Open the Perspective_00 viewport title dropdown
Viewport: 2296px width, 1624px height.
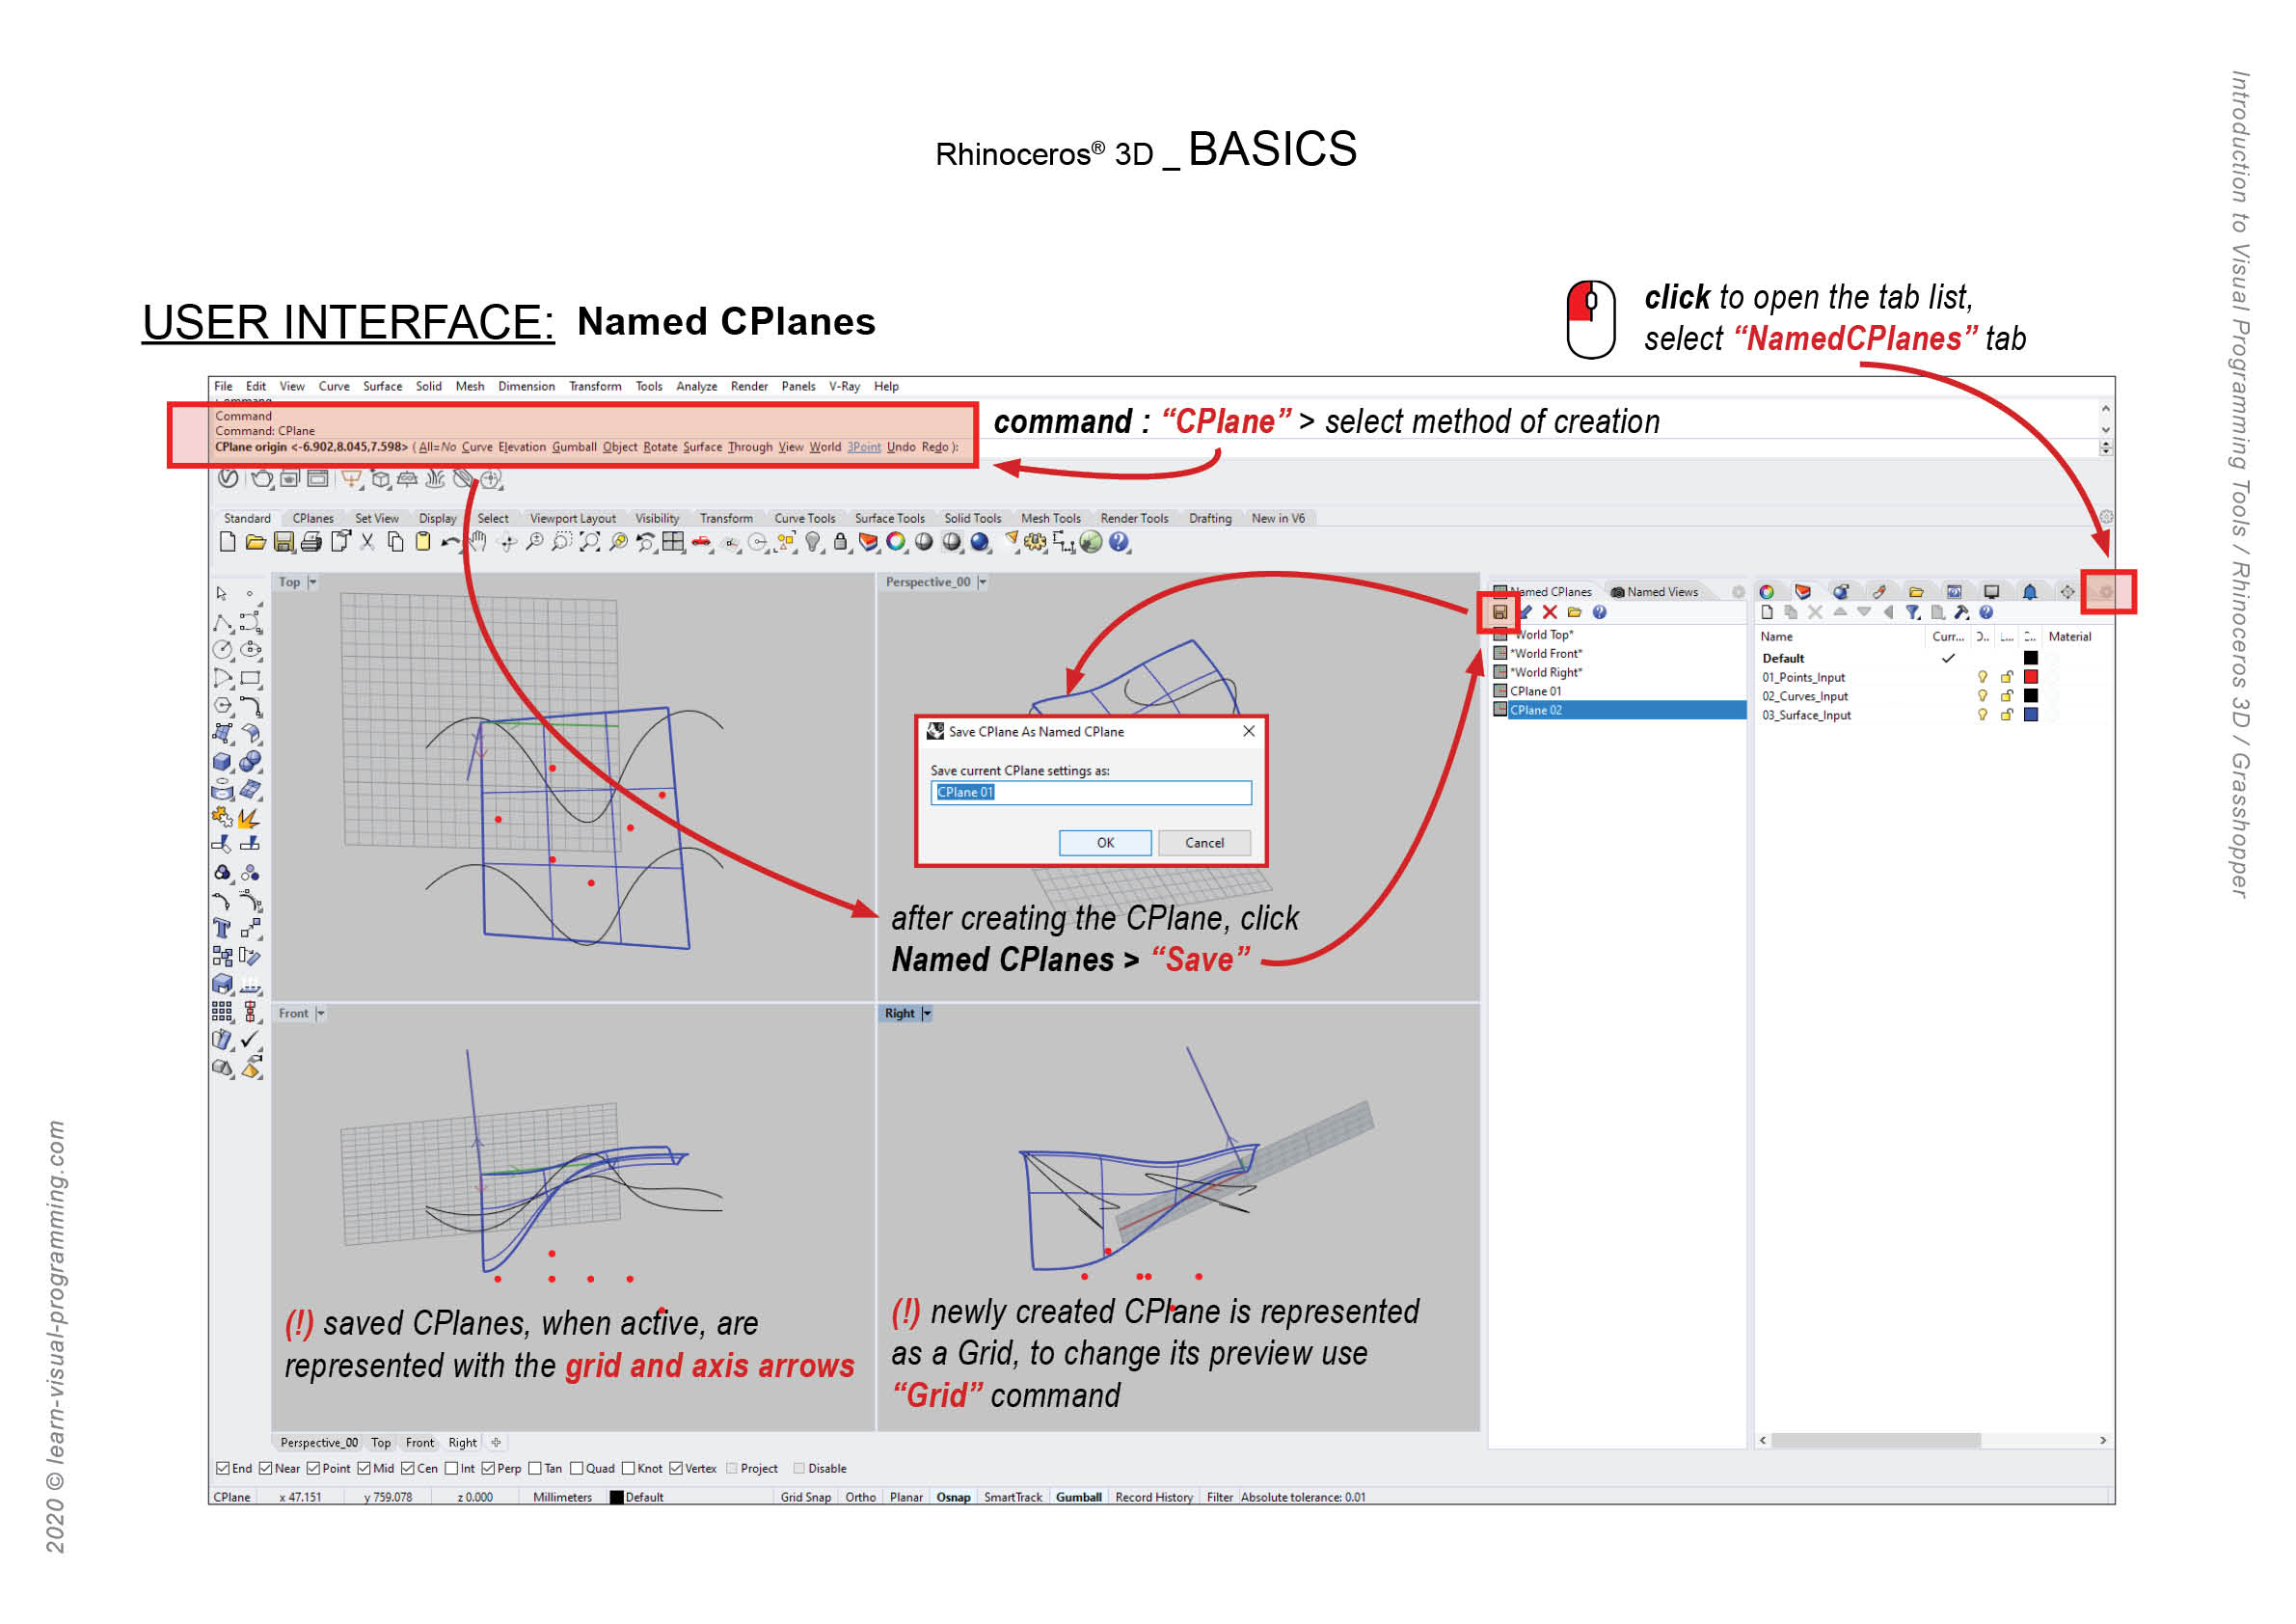[983, 581]
